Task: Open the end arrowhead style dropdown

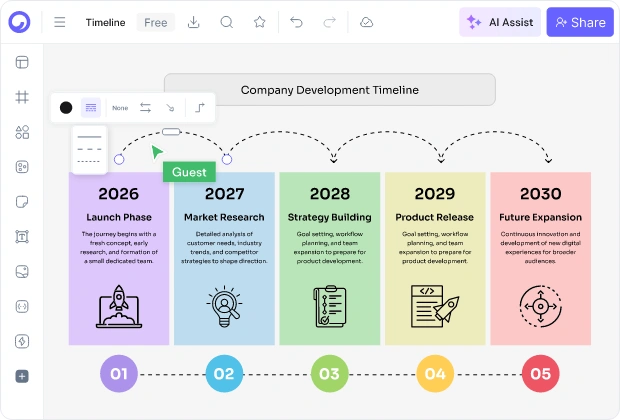Action: (170, 108)
